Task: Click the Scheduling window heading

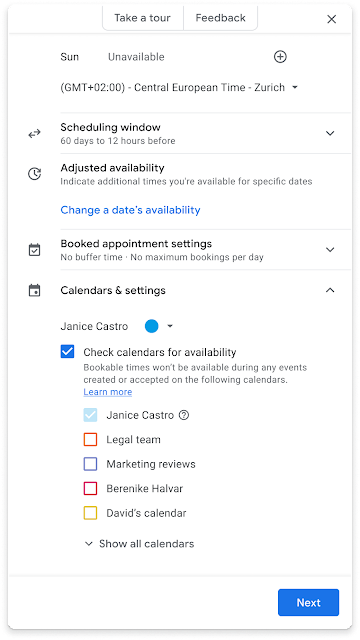Action: (111, 127)
